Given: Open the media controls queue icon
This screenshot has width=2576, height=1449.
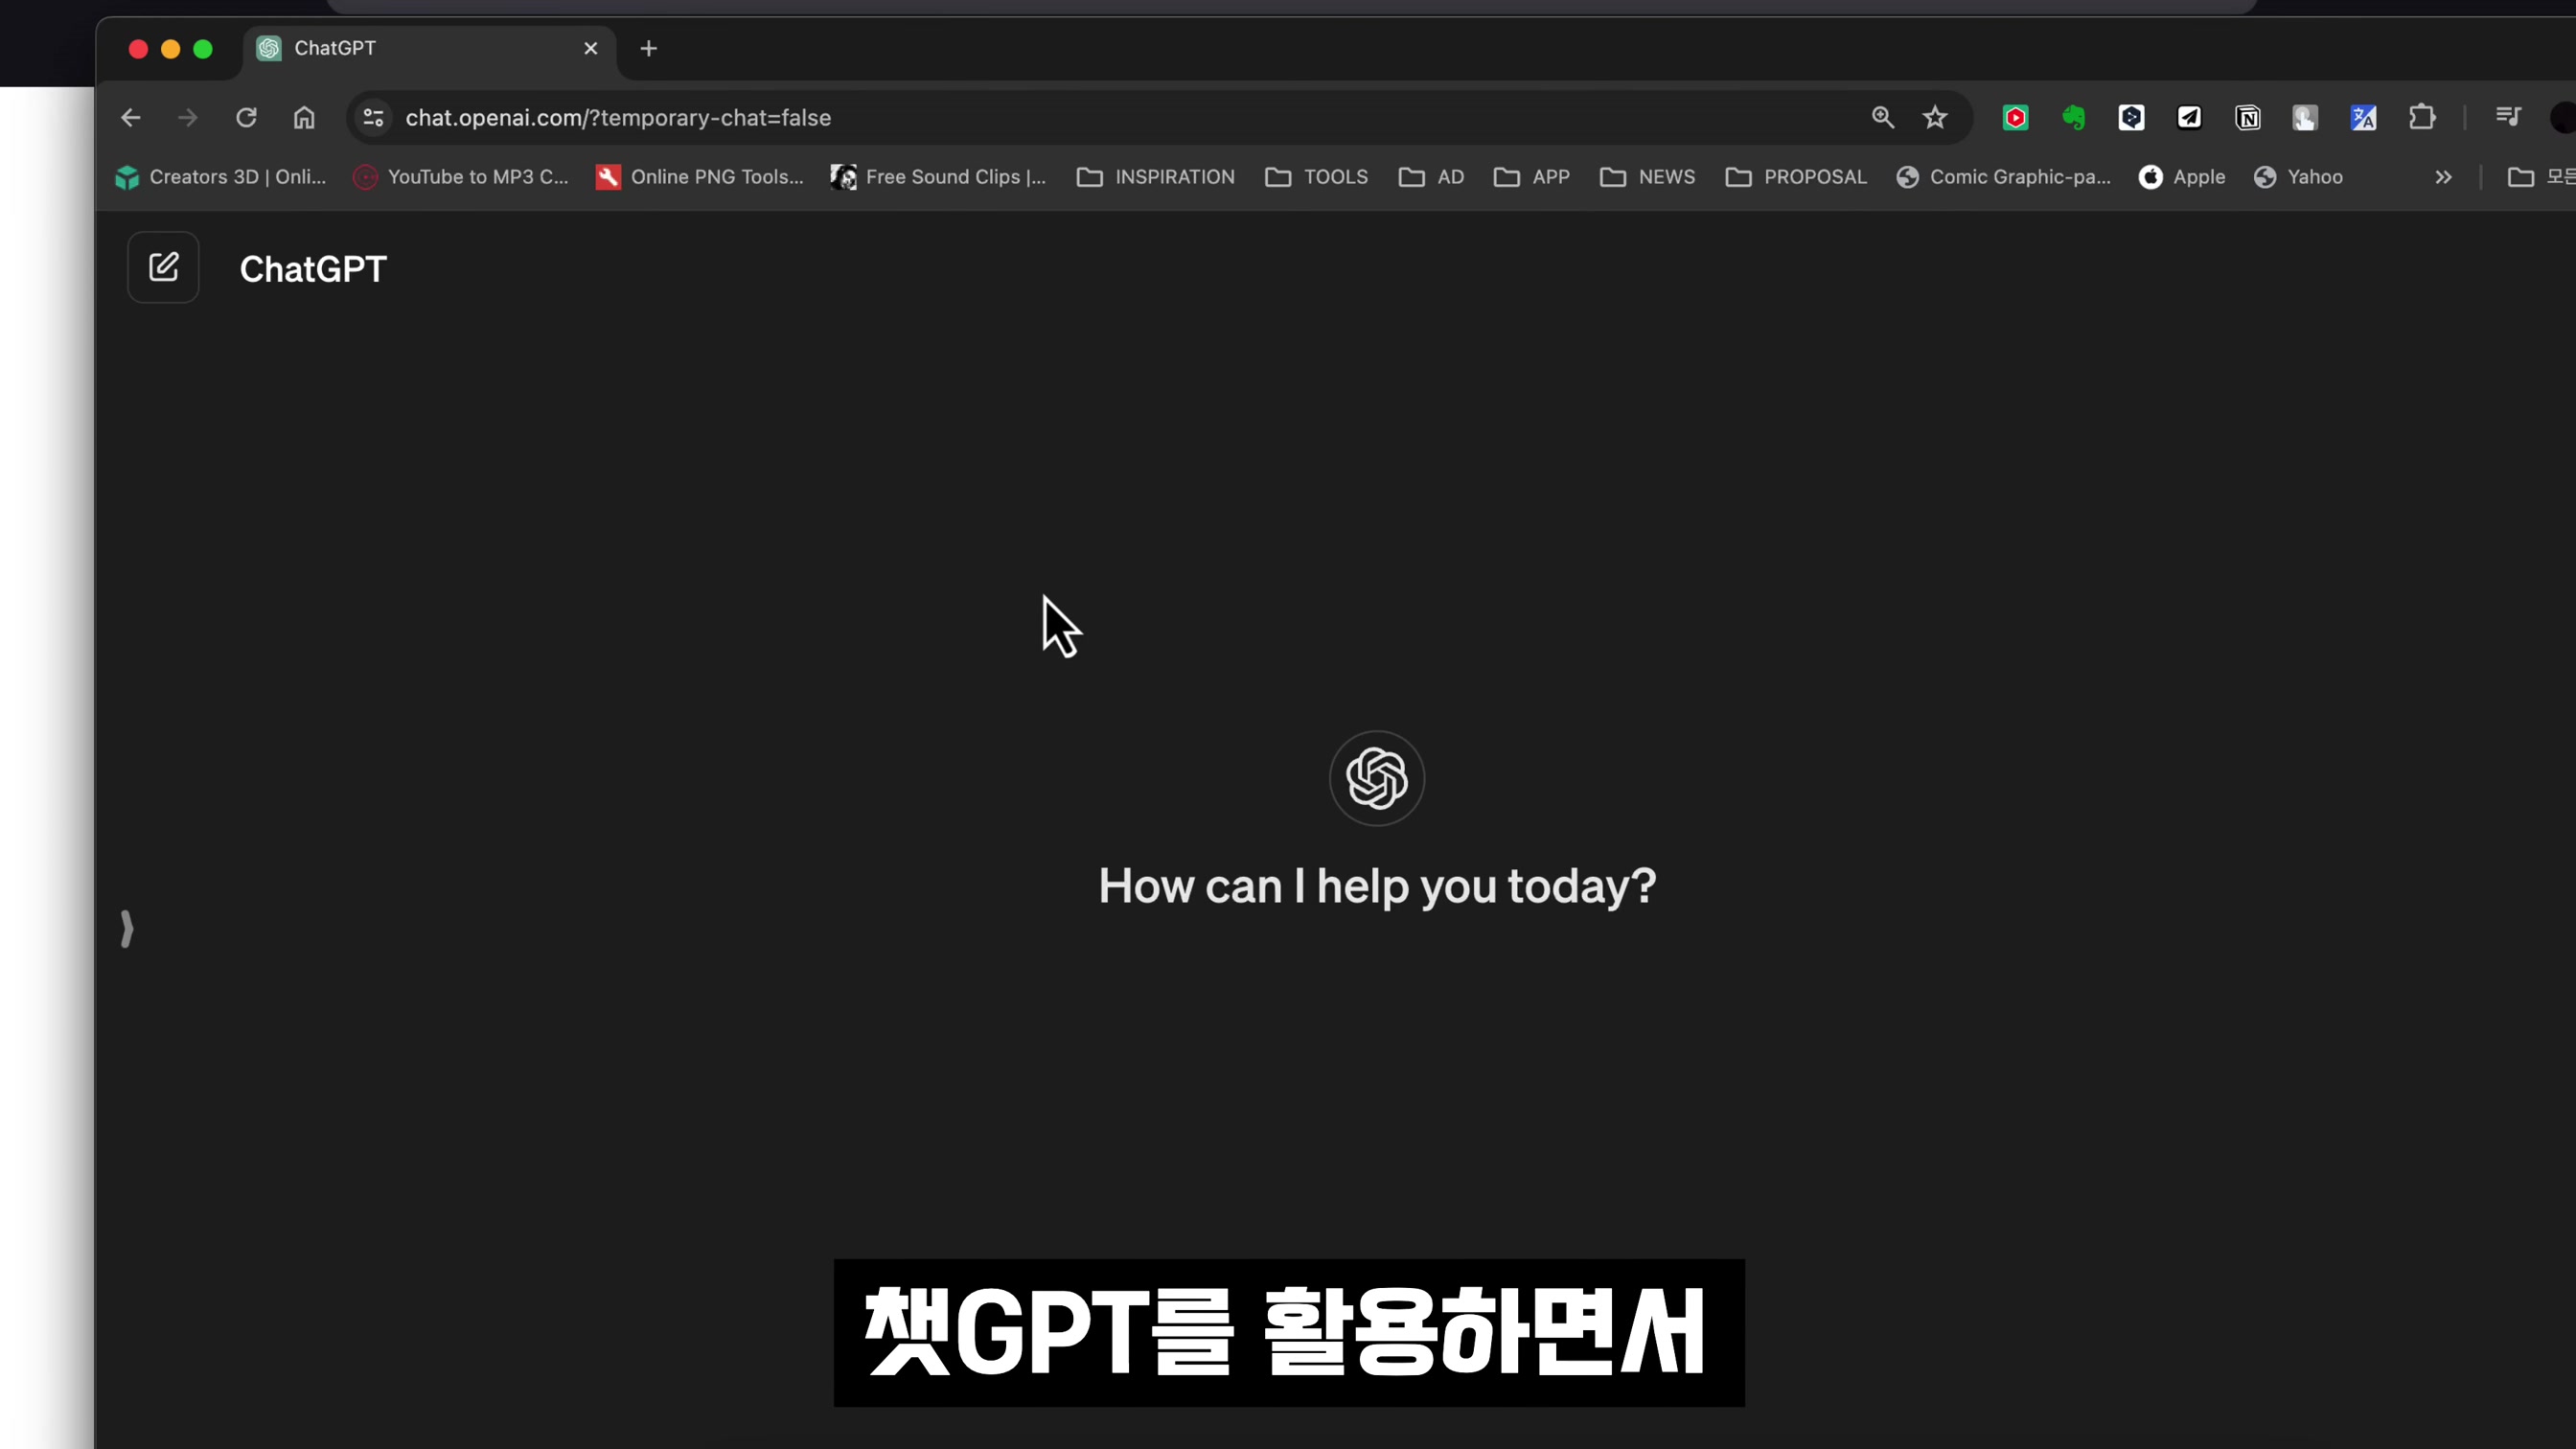Looking at the screenshot, I should 2508,118.
